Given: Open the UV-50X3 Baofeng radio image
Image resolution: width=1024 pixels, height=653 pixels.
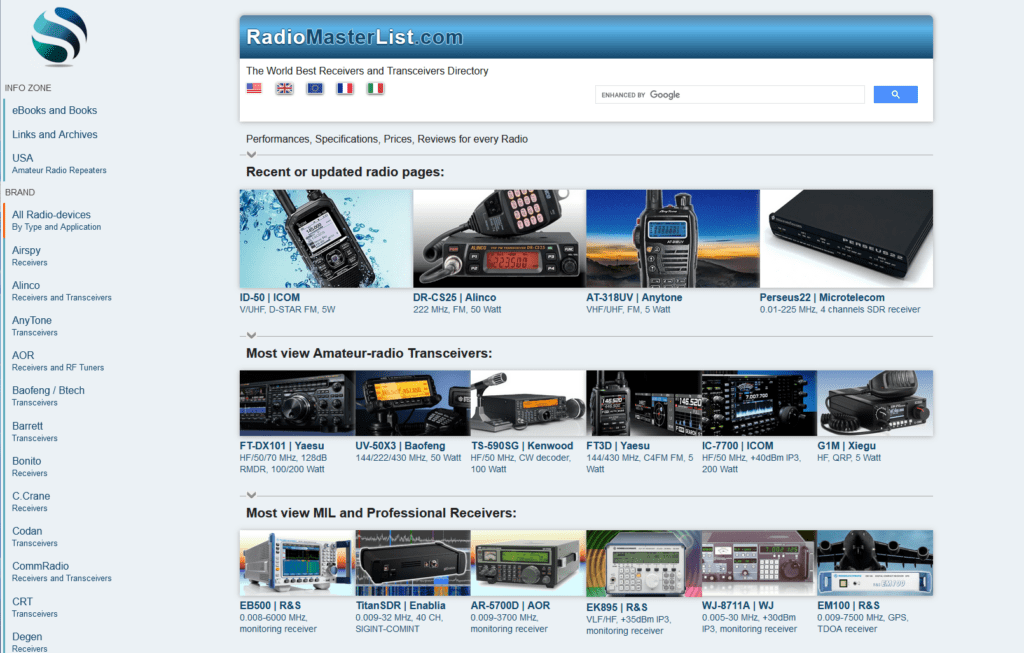Looking at the screenshot, I should tap(413, 403).
